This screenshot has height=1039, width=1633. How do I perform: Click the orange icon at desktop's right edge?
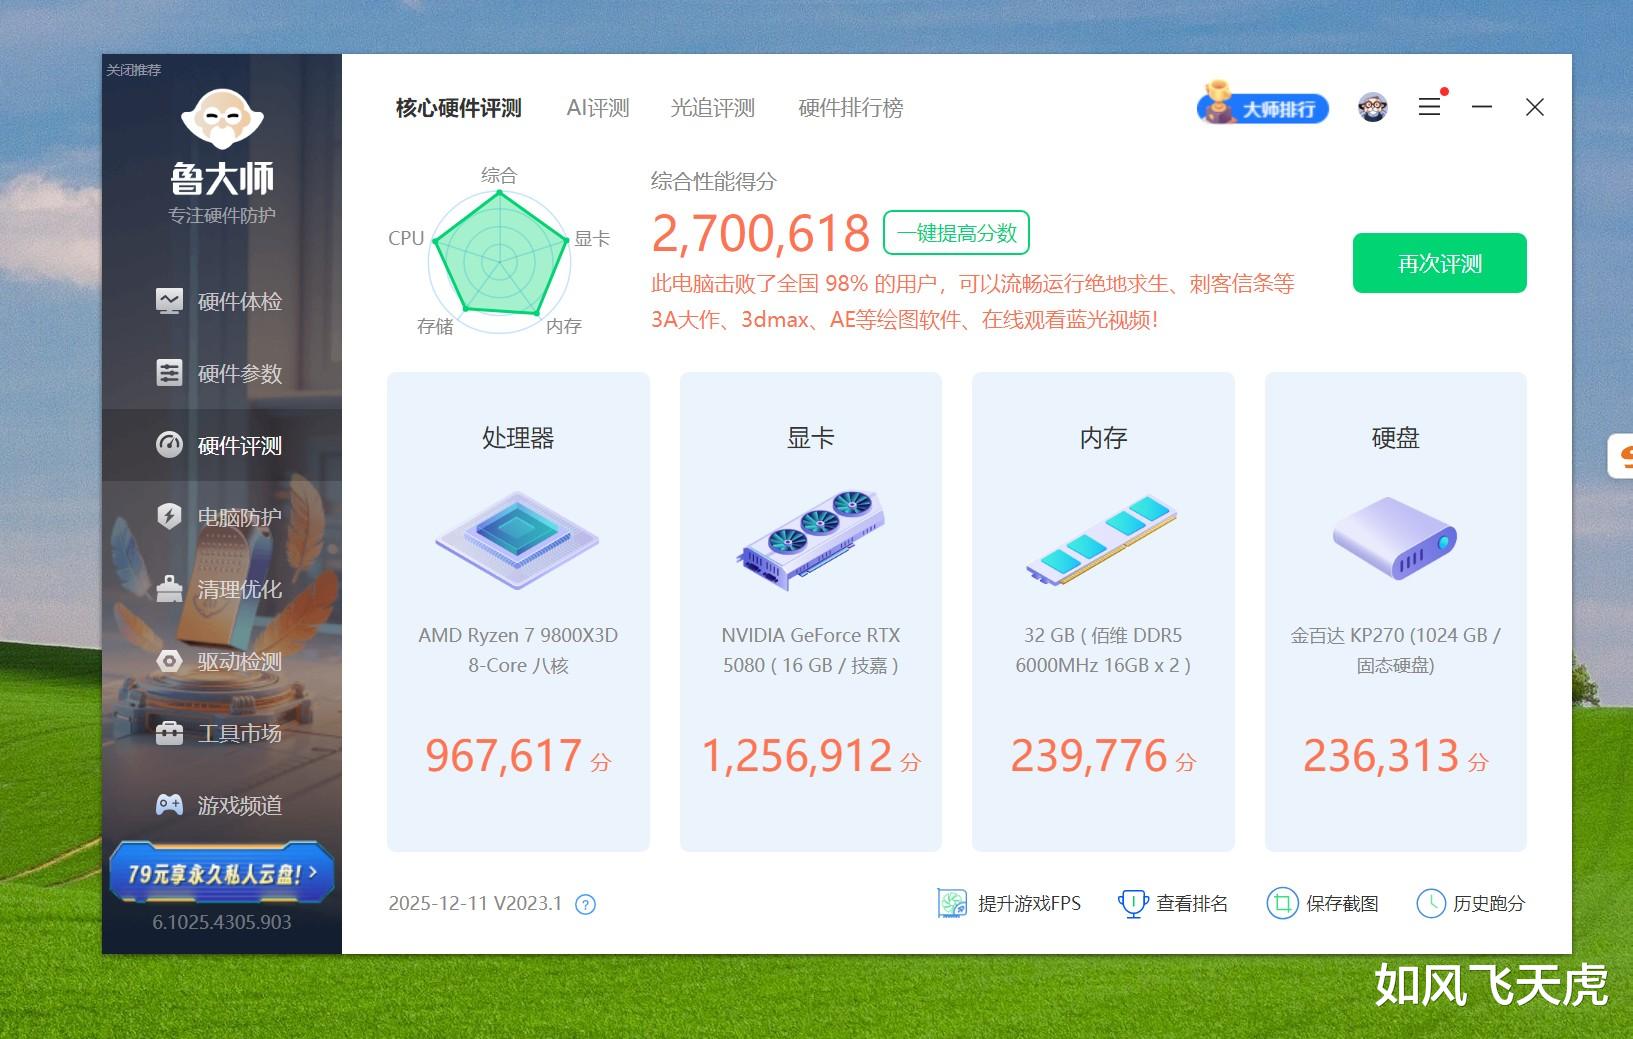(1621, 456)
